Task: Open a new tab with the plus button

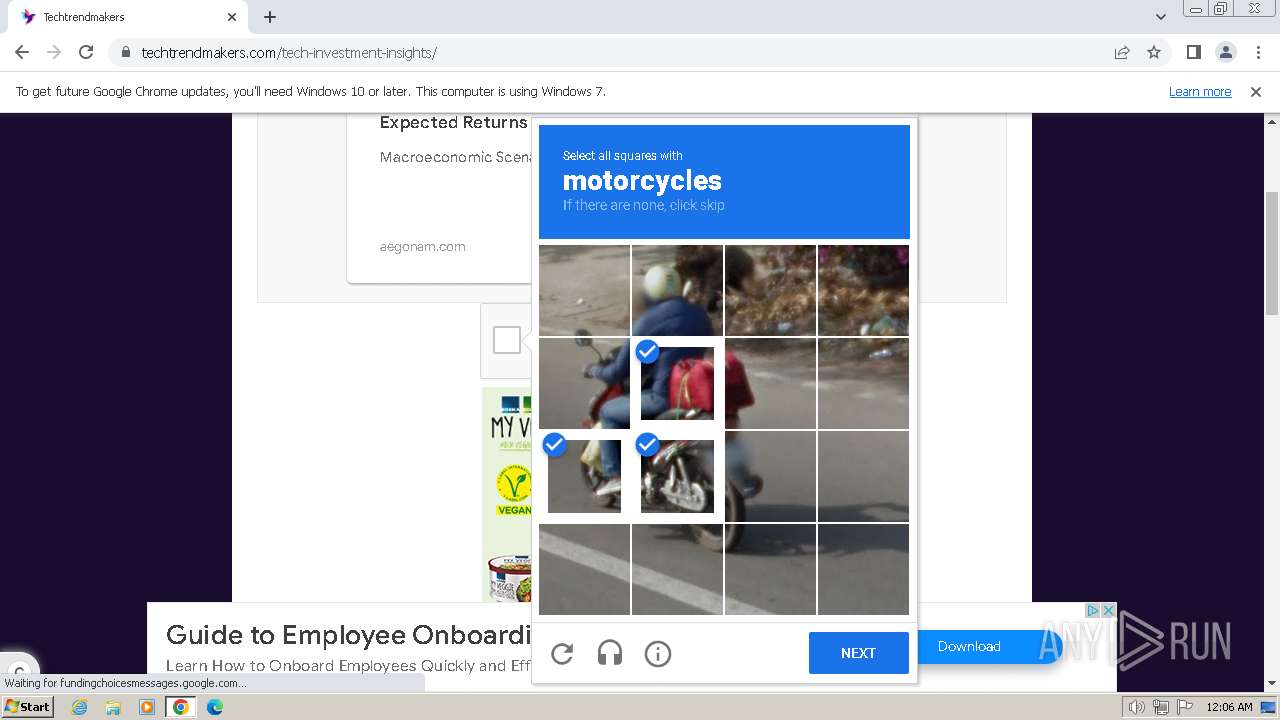Action: coord(270,17)
